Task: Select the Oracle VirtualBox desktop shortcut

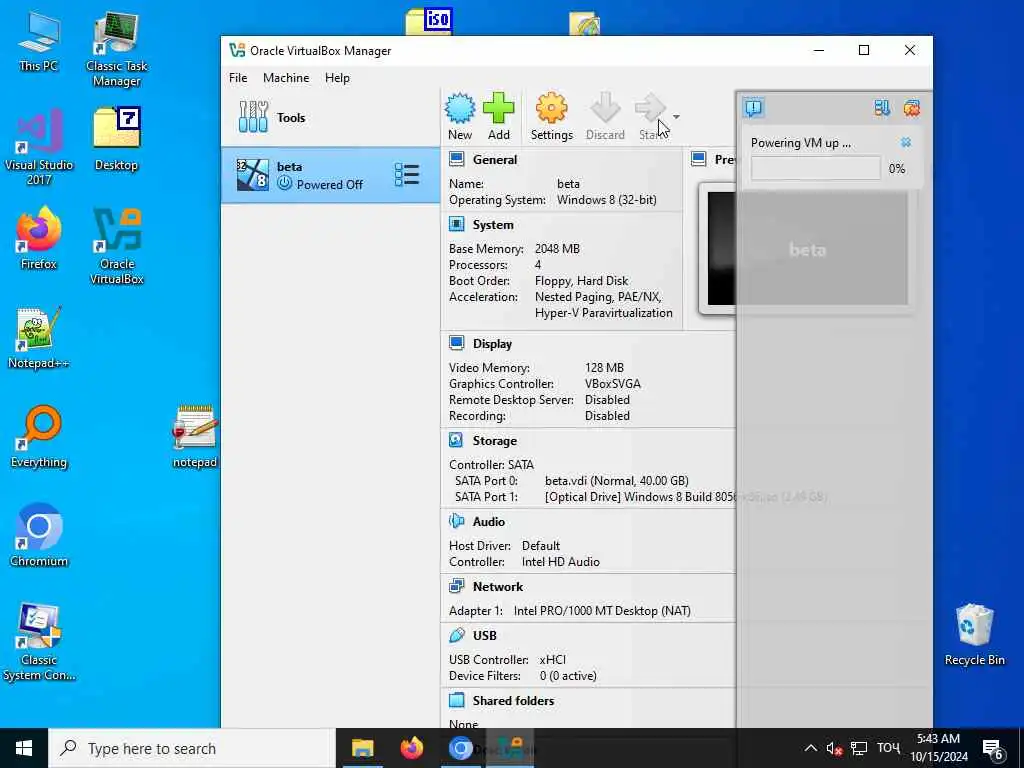Action: 117,246
